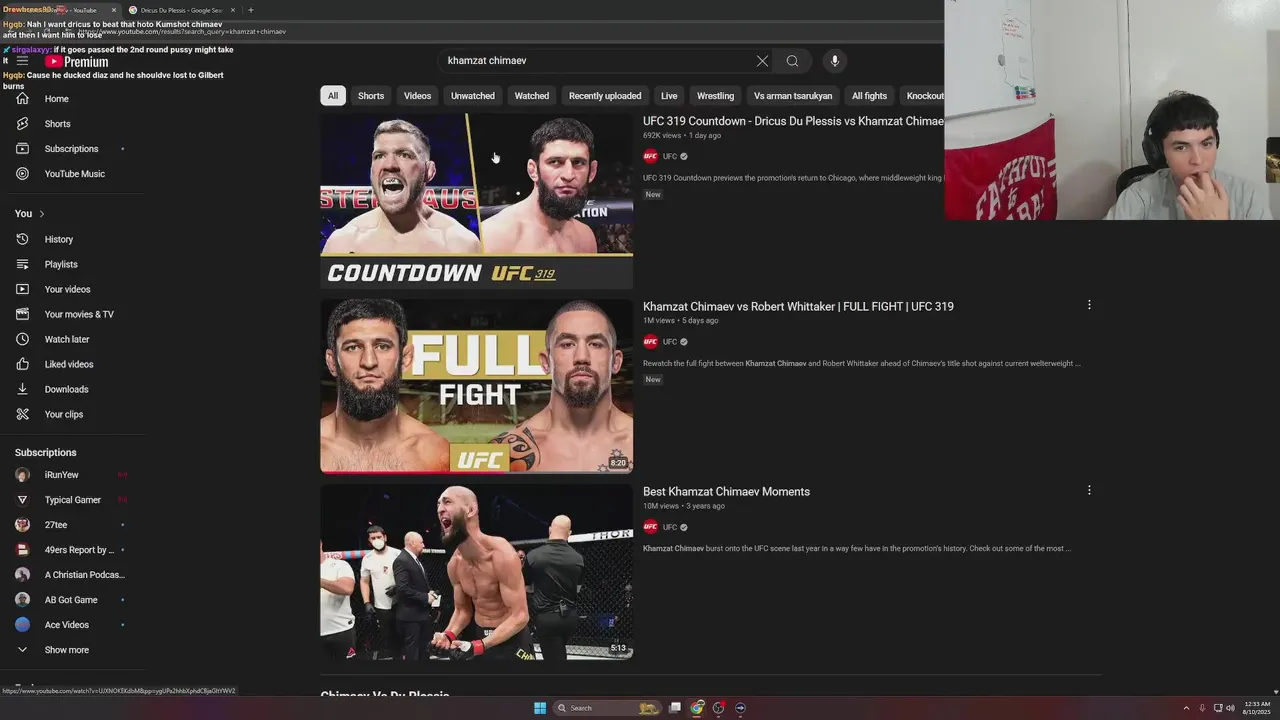Show hidden system tray icons
1280x720 pixels.
click(x=1186, y=708)
